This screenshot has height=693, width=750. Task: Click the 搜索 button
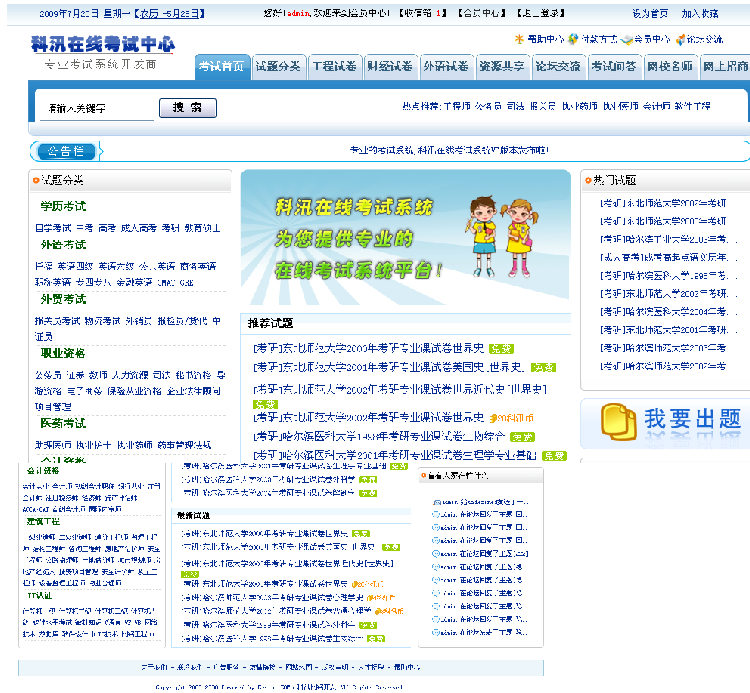pos(188,108)
